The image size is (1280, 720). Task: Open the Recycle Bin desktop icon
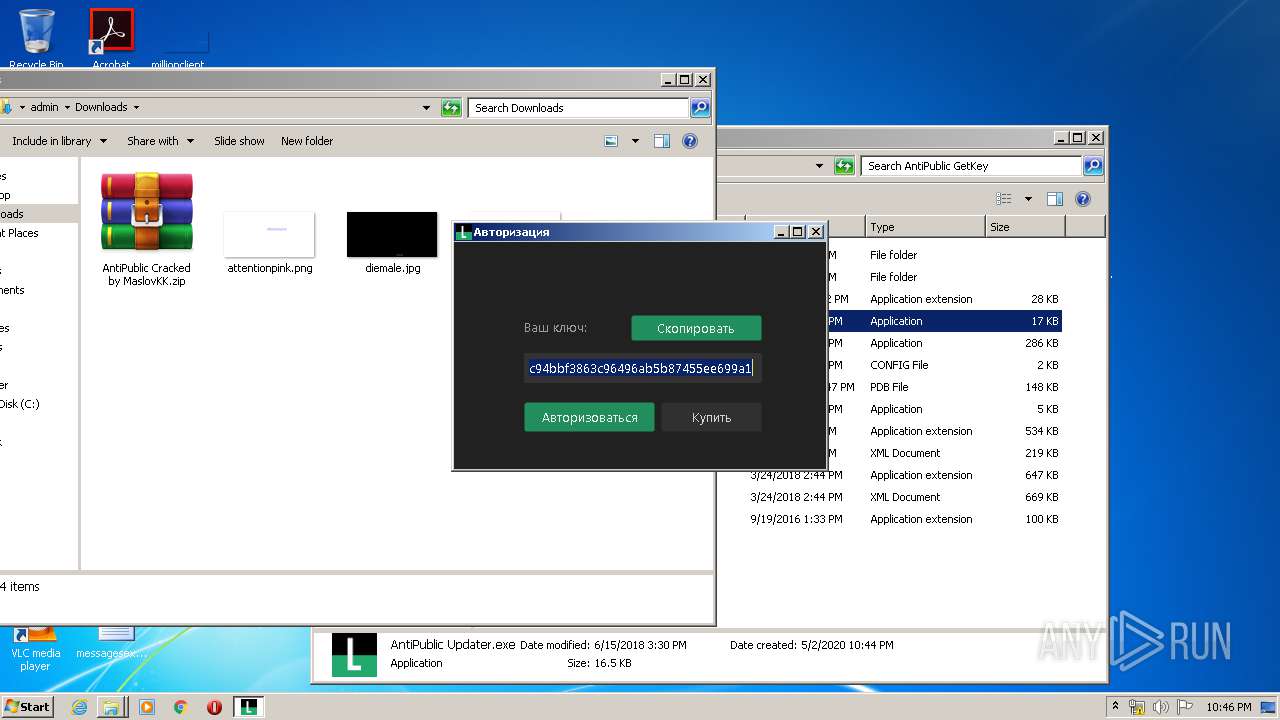click(x=36, y=38)
